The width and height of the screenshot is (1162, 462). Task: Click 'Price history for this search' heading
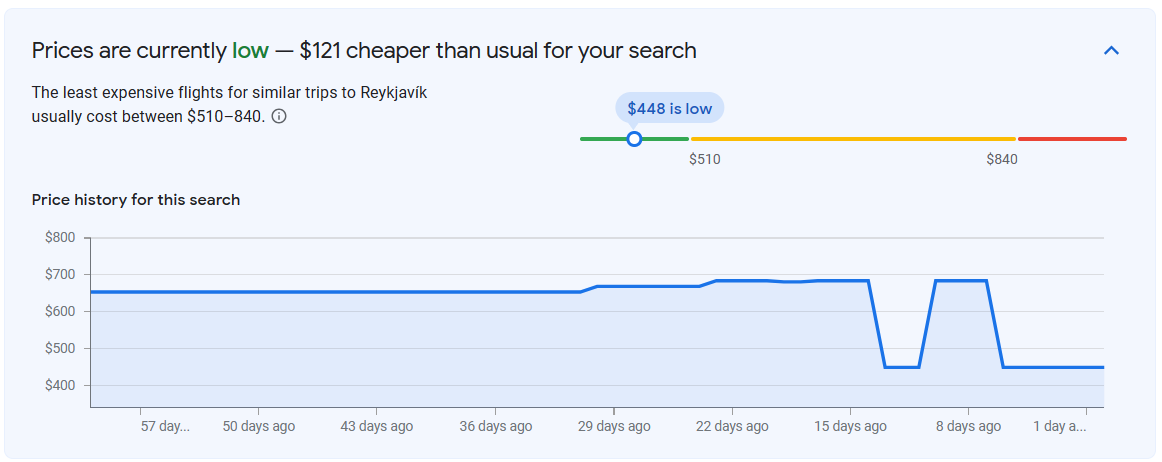(136, 200)
